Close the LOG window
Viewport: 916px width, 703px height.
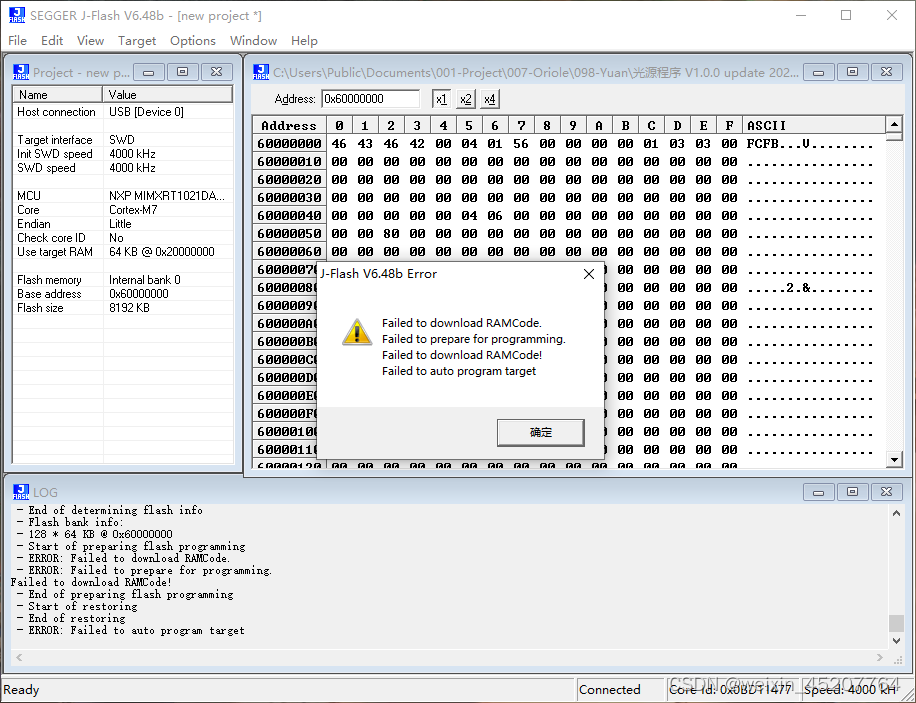(886, 492)
